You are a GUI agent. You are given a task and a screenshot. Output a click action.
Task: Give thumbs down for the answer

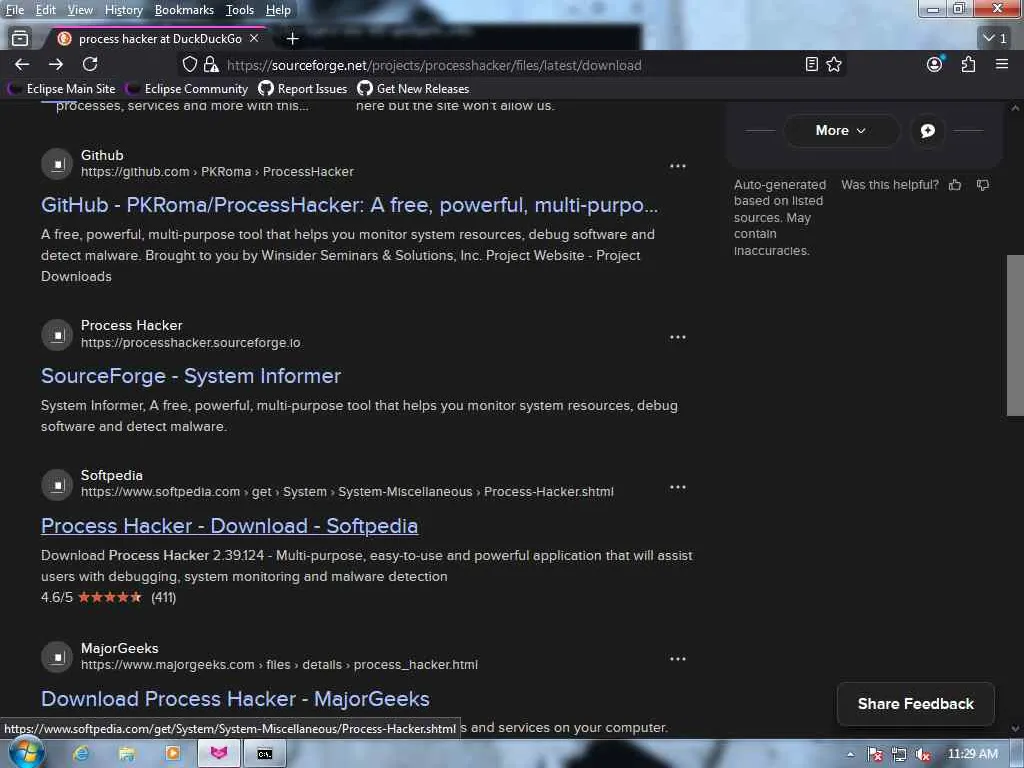[983, 185]
